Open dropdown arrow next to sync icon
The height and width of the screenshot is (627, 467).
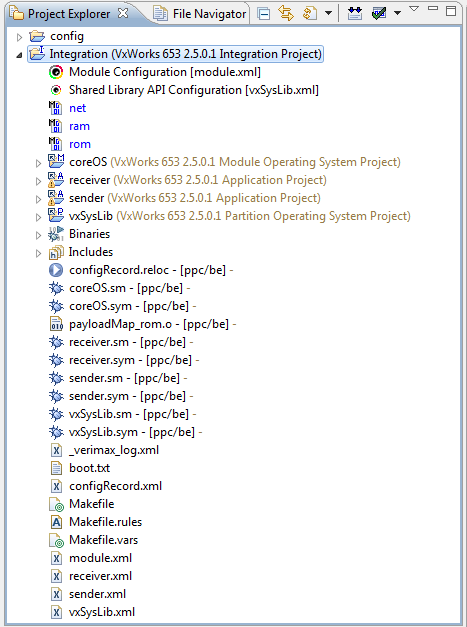(328, 13)
